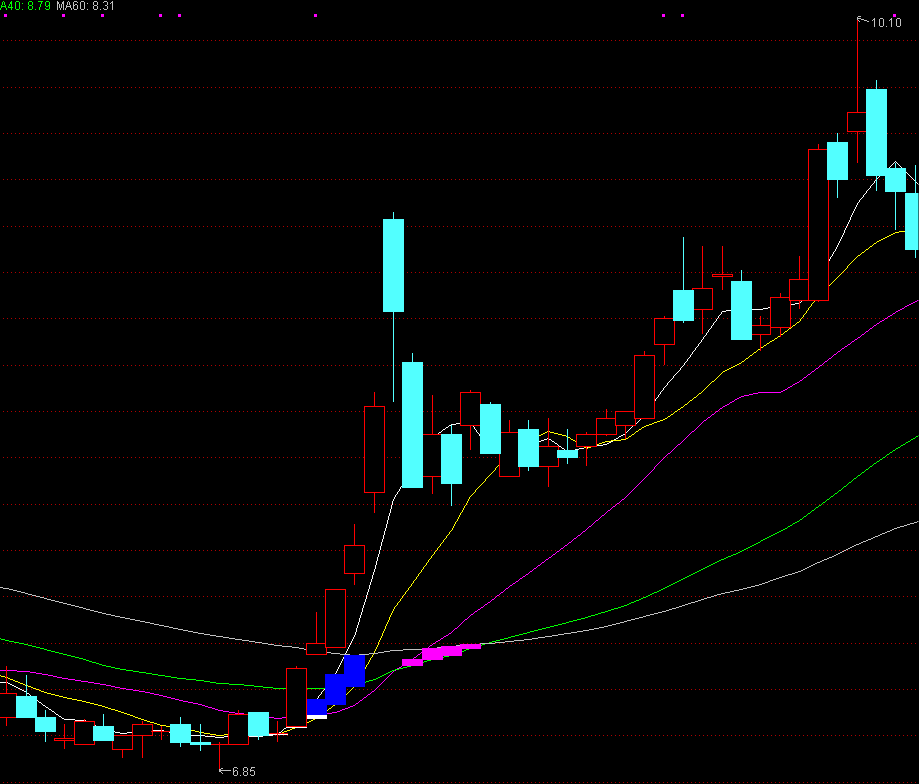Click the 10.10 high price label

pos(886,22)
